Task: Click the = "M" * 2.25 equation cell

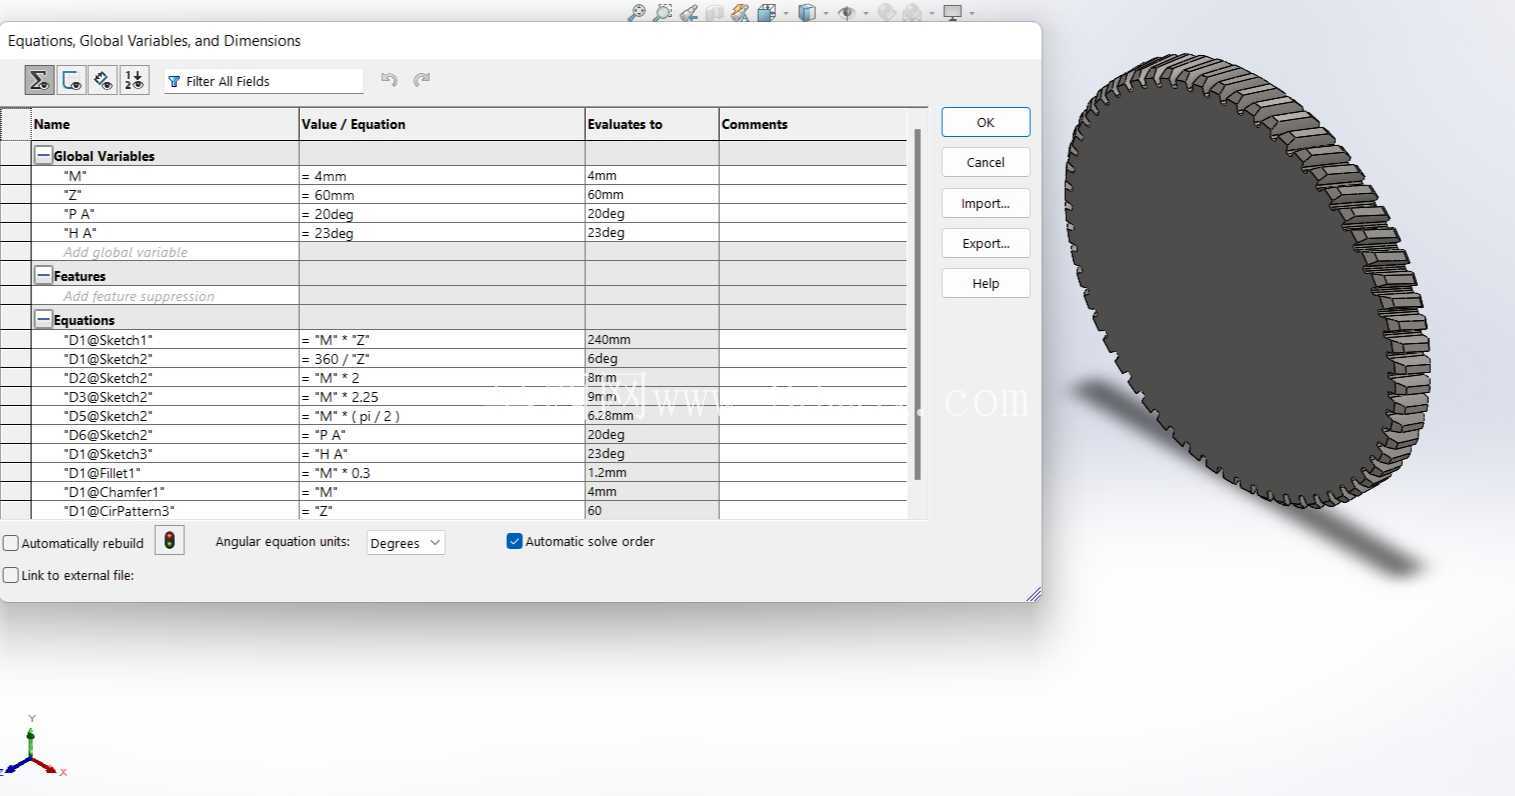Action: click(442, 397)
